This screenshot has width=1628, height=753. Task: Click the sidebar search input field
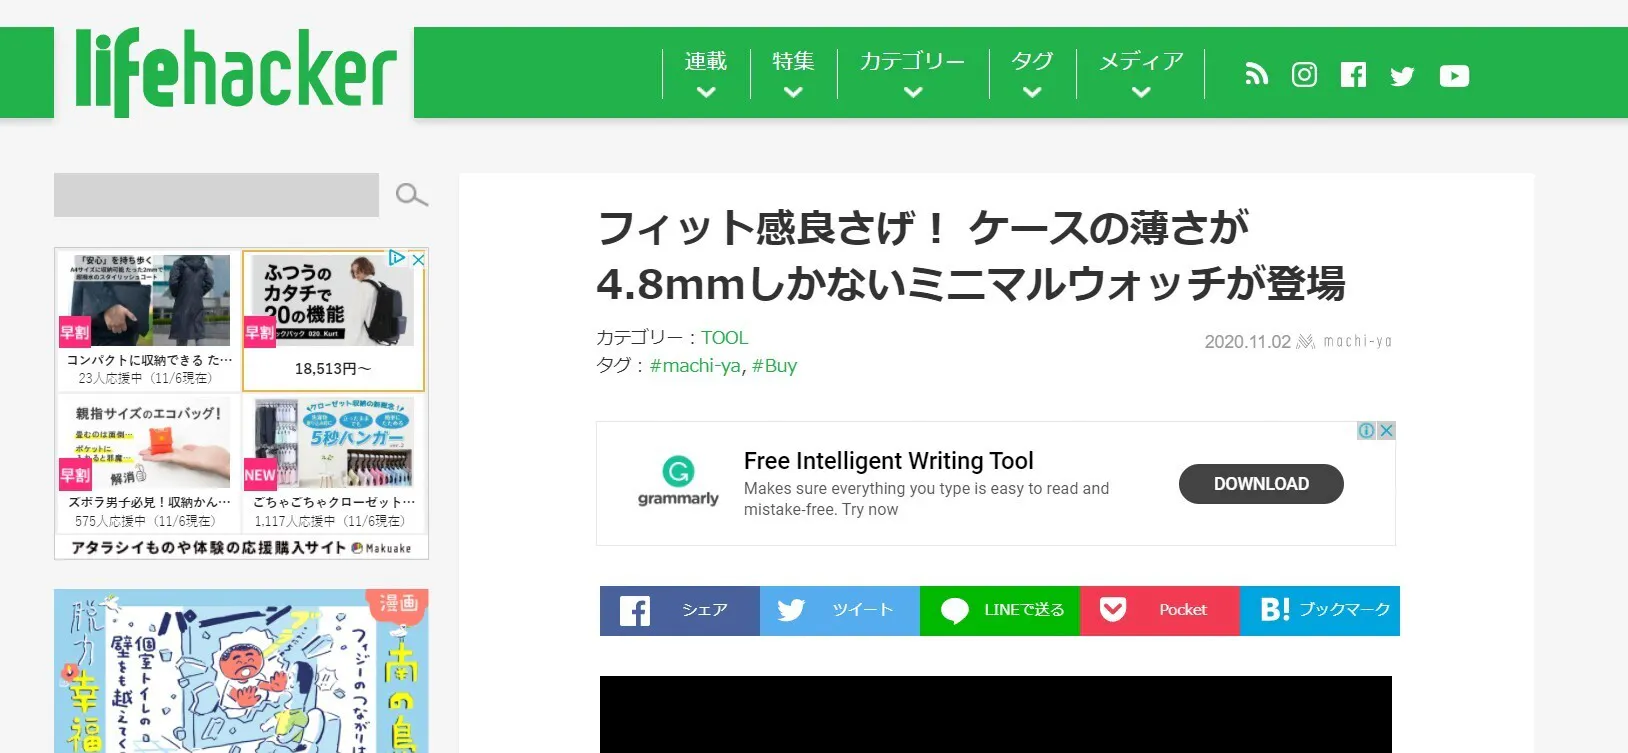216,195
